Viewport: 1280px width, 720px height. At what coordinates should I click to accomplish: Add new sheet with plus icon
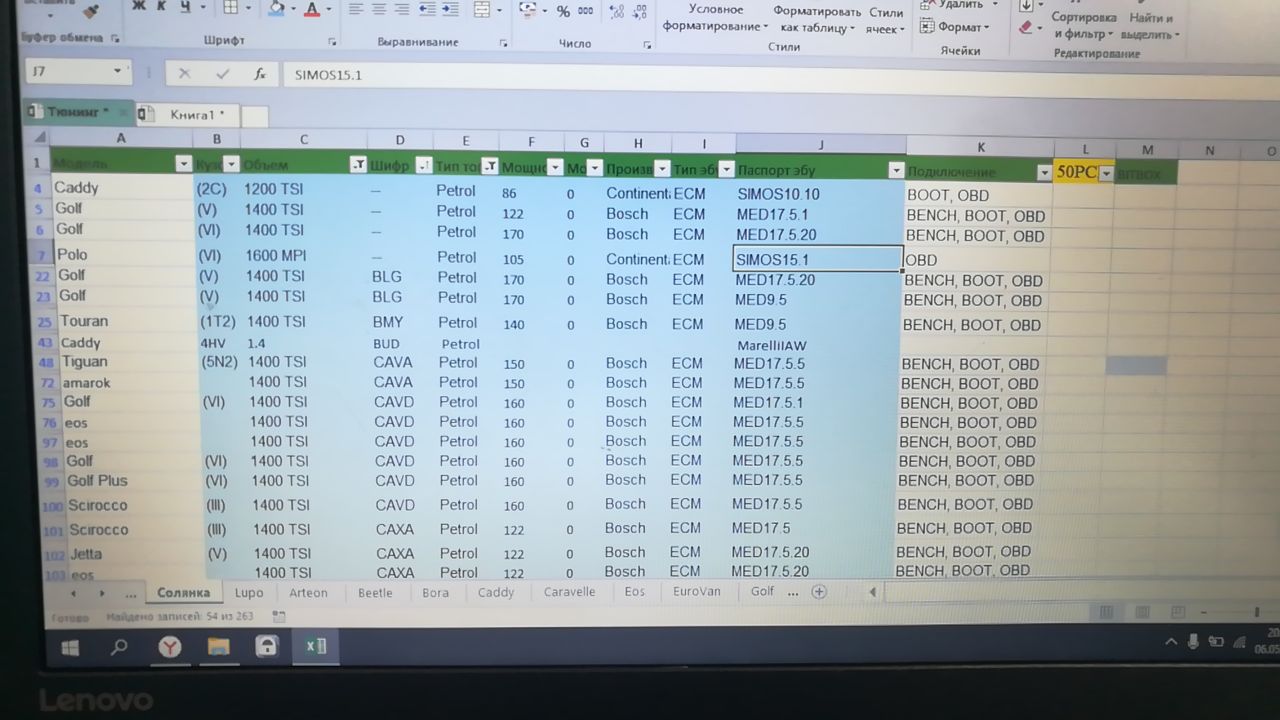tap(819, 592)
